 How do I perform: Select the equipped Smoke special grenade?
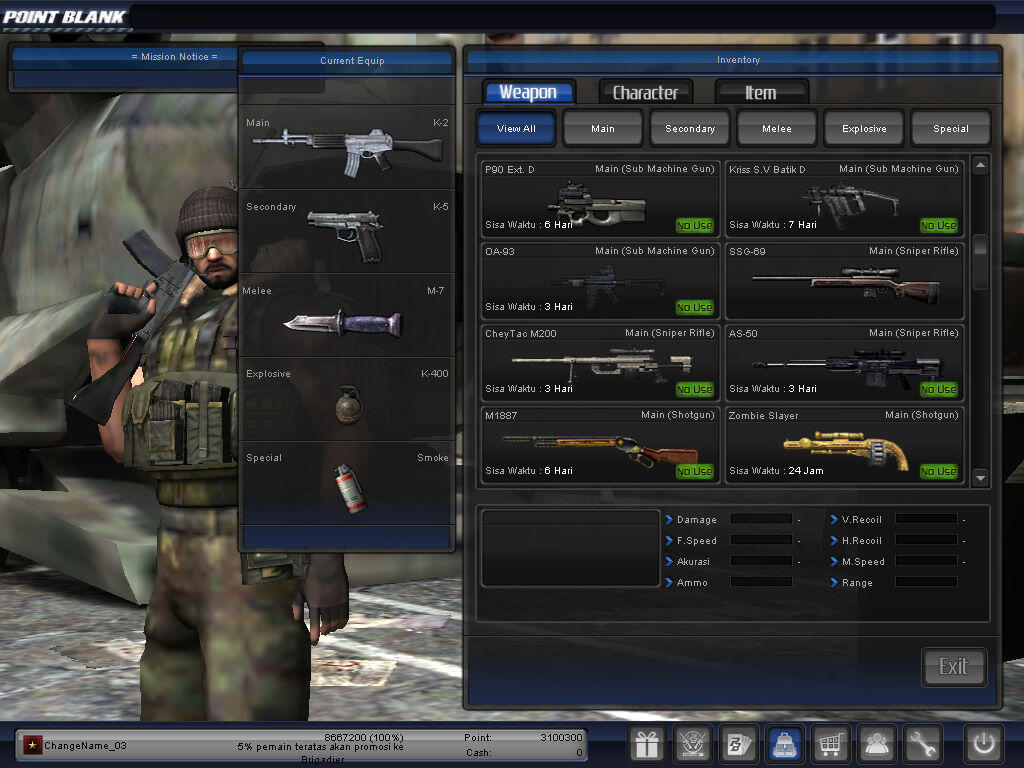click(347, 483)
